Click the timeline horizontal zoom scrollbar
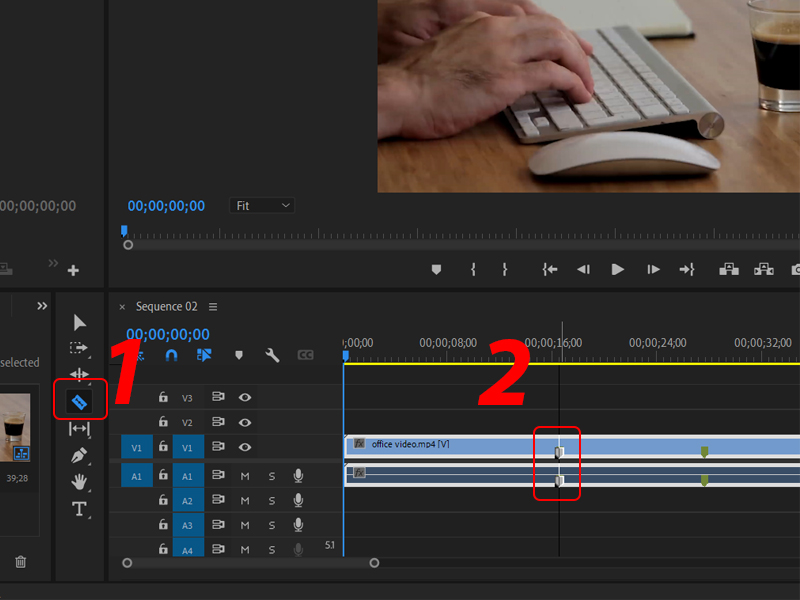 [251, 563]
